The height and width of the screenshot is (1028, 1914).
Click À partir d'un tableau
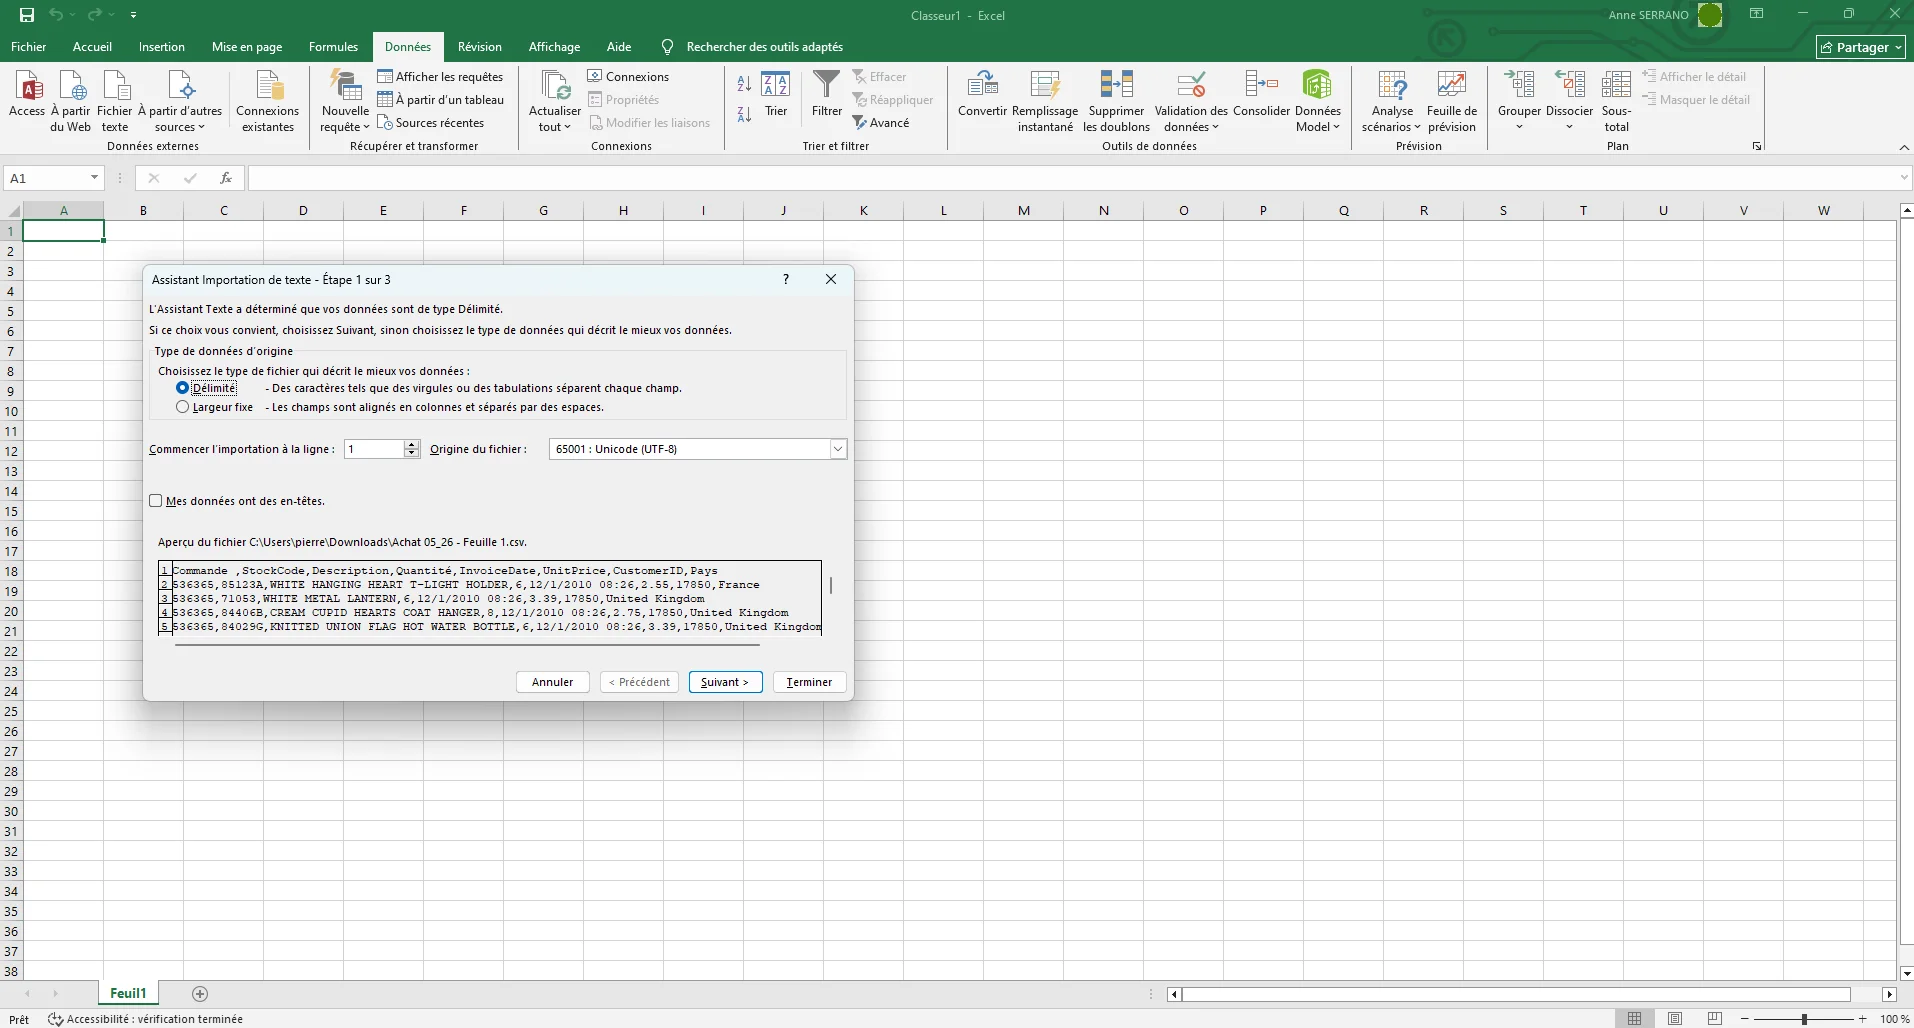(440, 100)
